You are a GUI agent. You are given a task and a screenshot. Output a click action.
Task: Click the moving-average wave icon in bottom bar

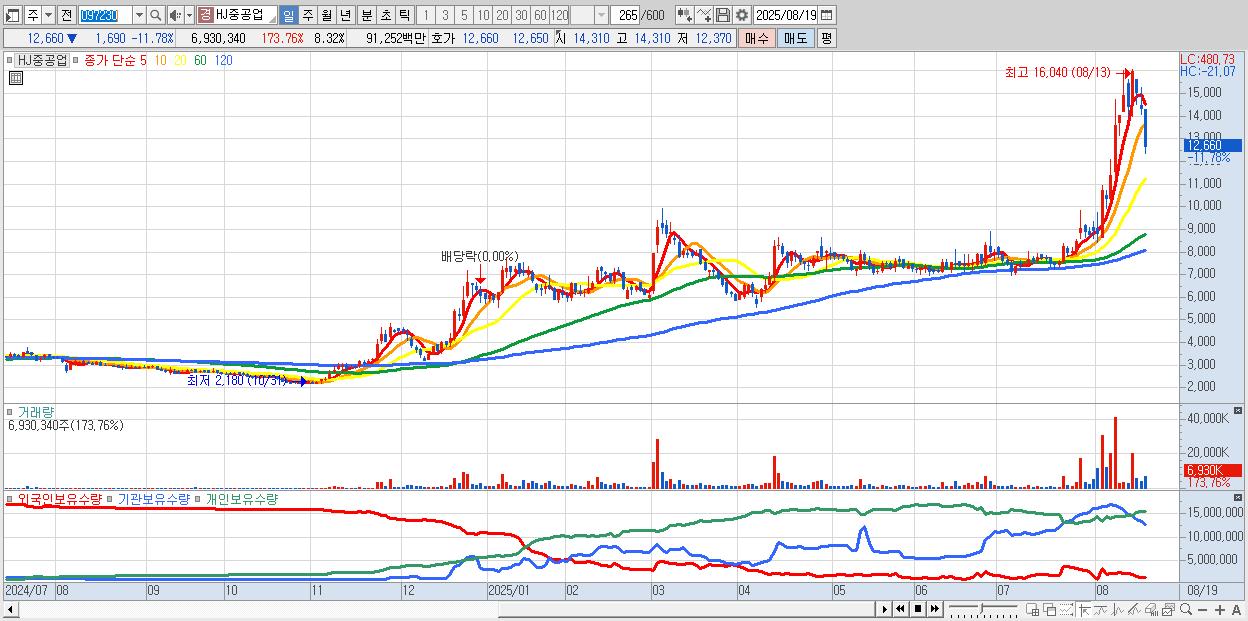pyautogui.click(x=1101, y=609)
